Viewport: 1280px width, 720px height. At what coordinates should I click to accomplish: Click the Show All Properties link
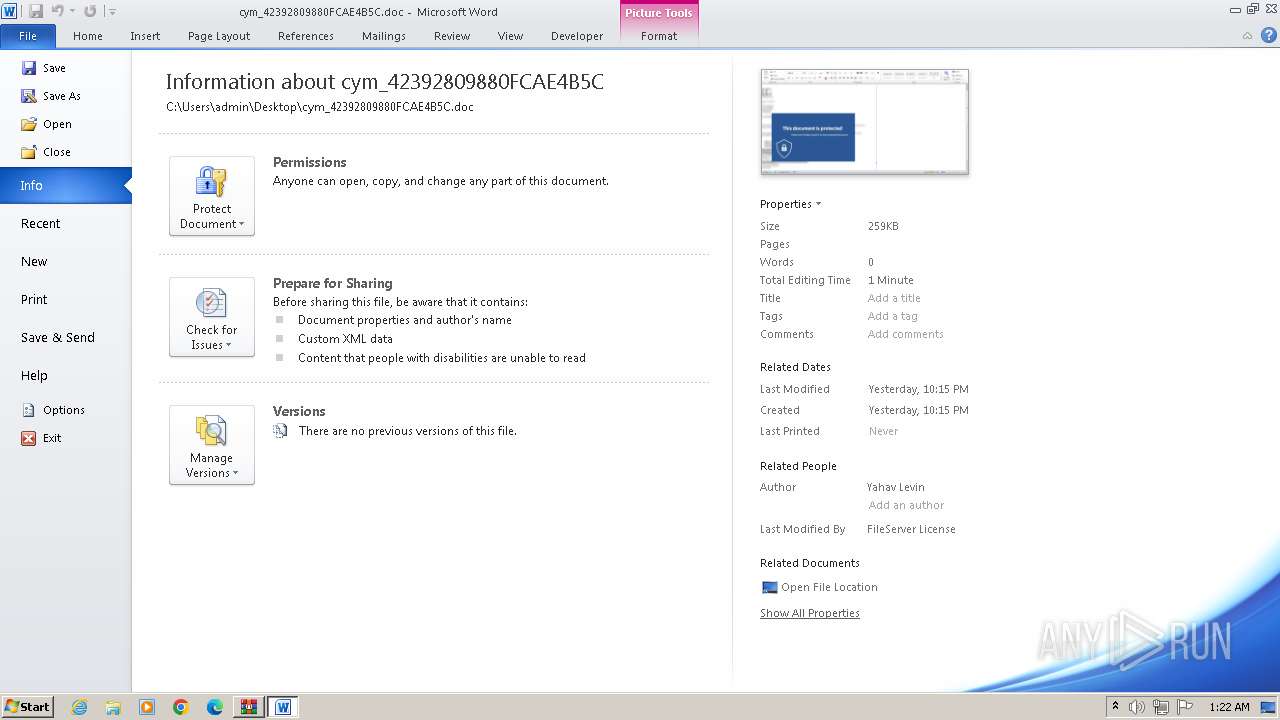(x=810, y=613)
